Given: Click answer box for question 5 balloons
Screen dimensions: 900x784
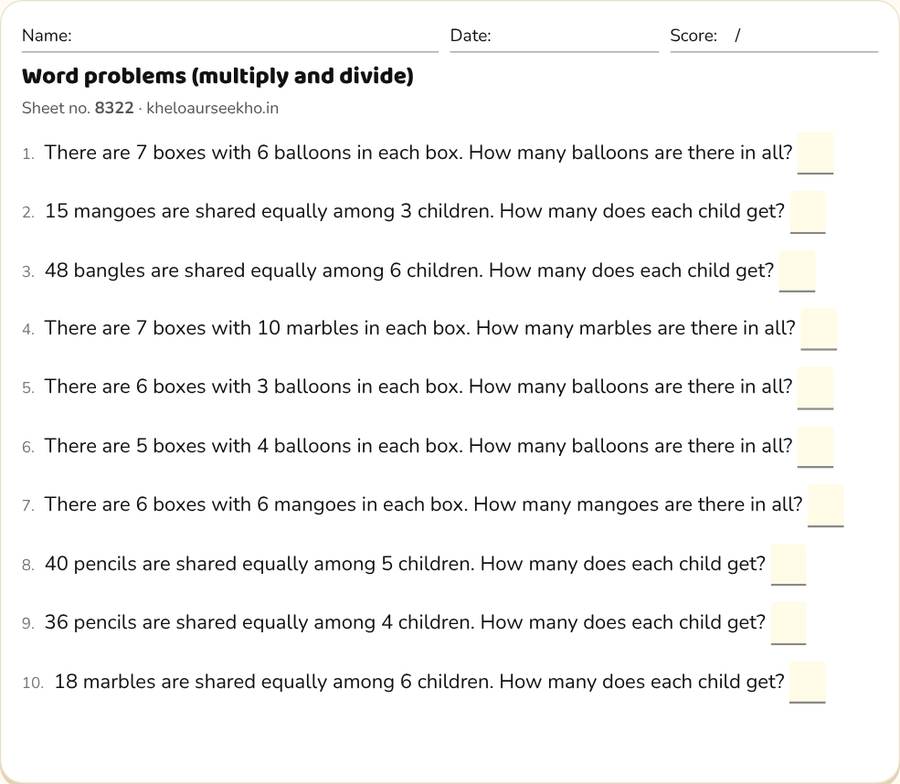Looking at the screenshot, I should pos(815,388).
